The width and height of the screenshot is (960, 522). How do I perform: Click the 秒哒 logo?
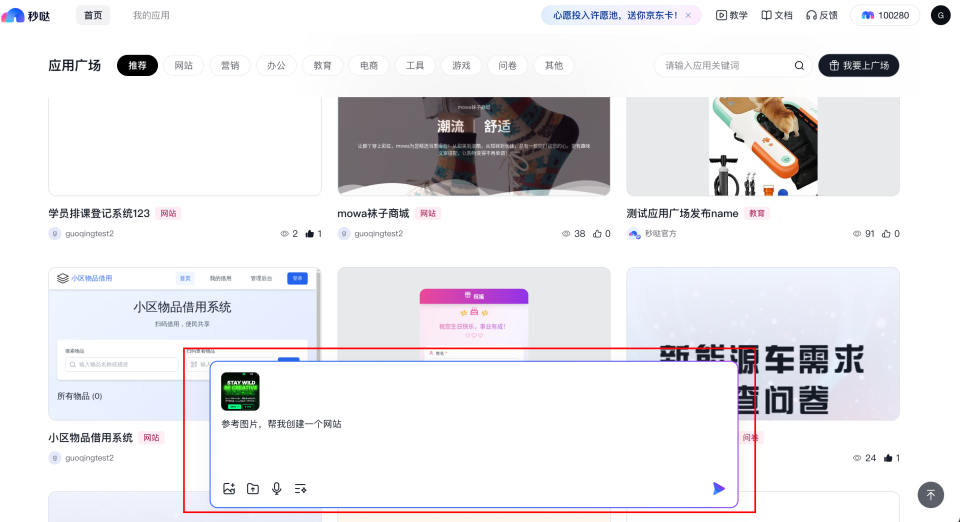(26, 15)
